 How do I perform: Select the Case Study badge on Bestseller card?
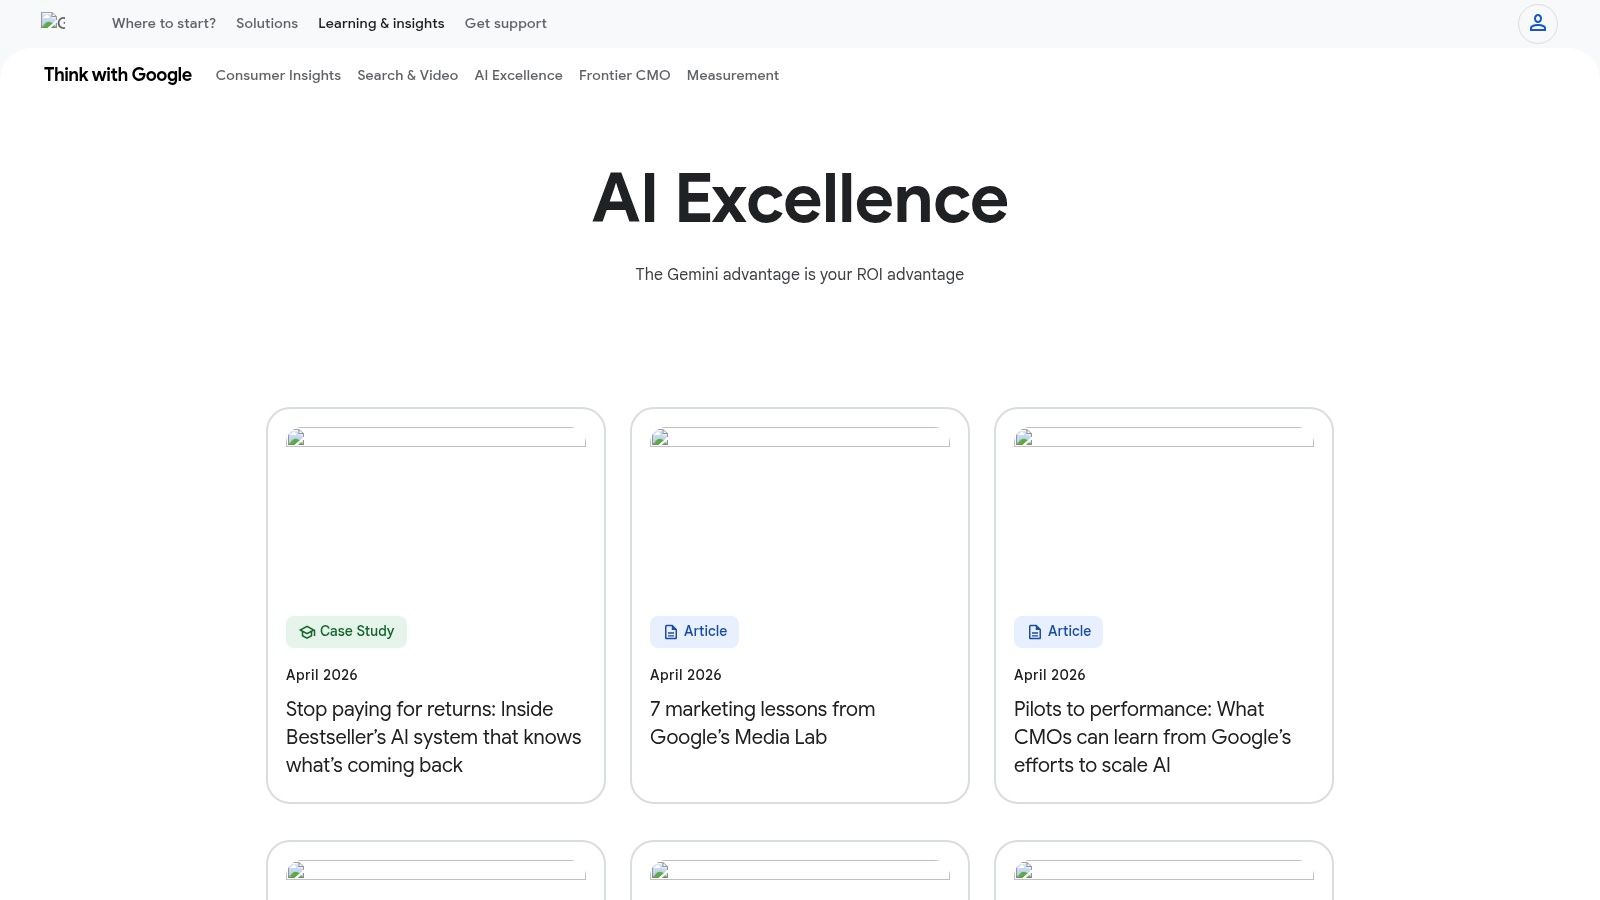pyautogui.click(x=346, y=631)
